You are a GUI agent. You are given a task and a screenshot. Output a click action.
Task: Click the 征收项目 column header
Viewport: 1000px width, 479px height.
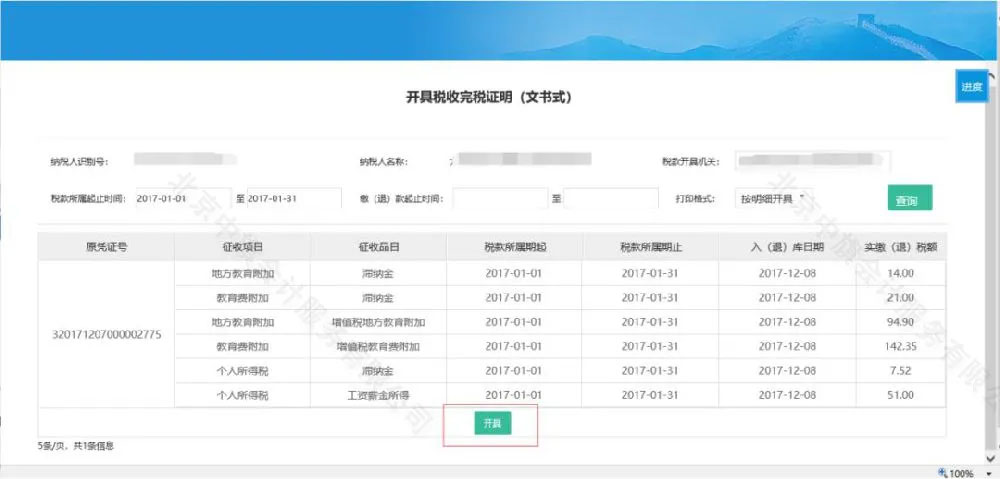[x=242, y=247]
